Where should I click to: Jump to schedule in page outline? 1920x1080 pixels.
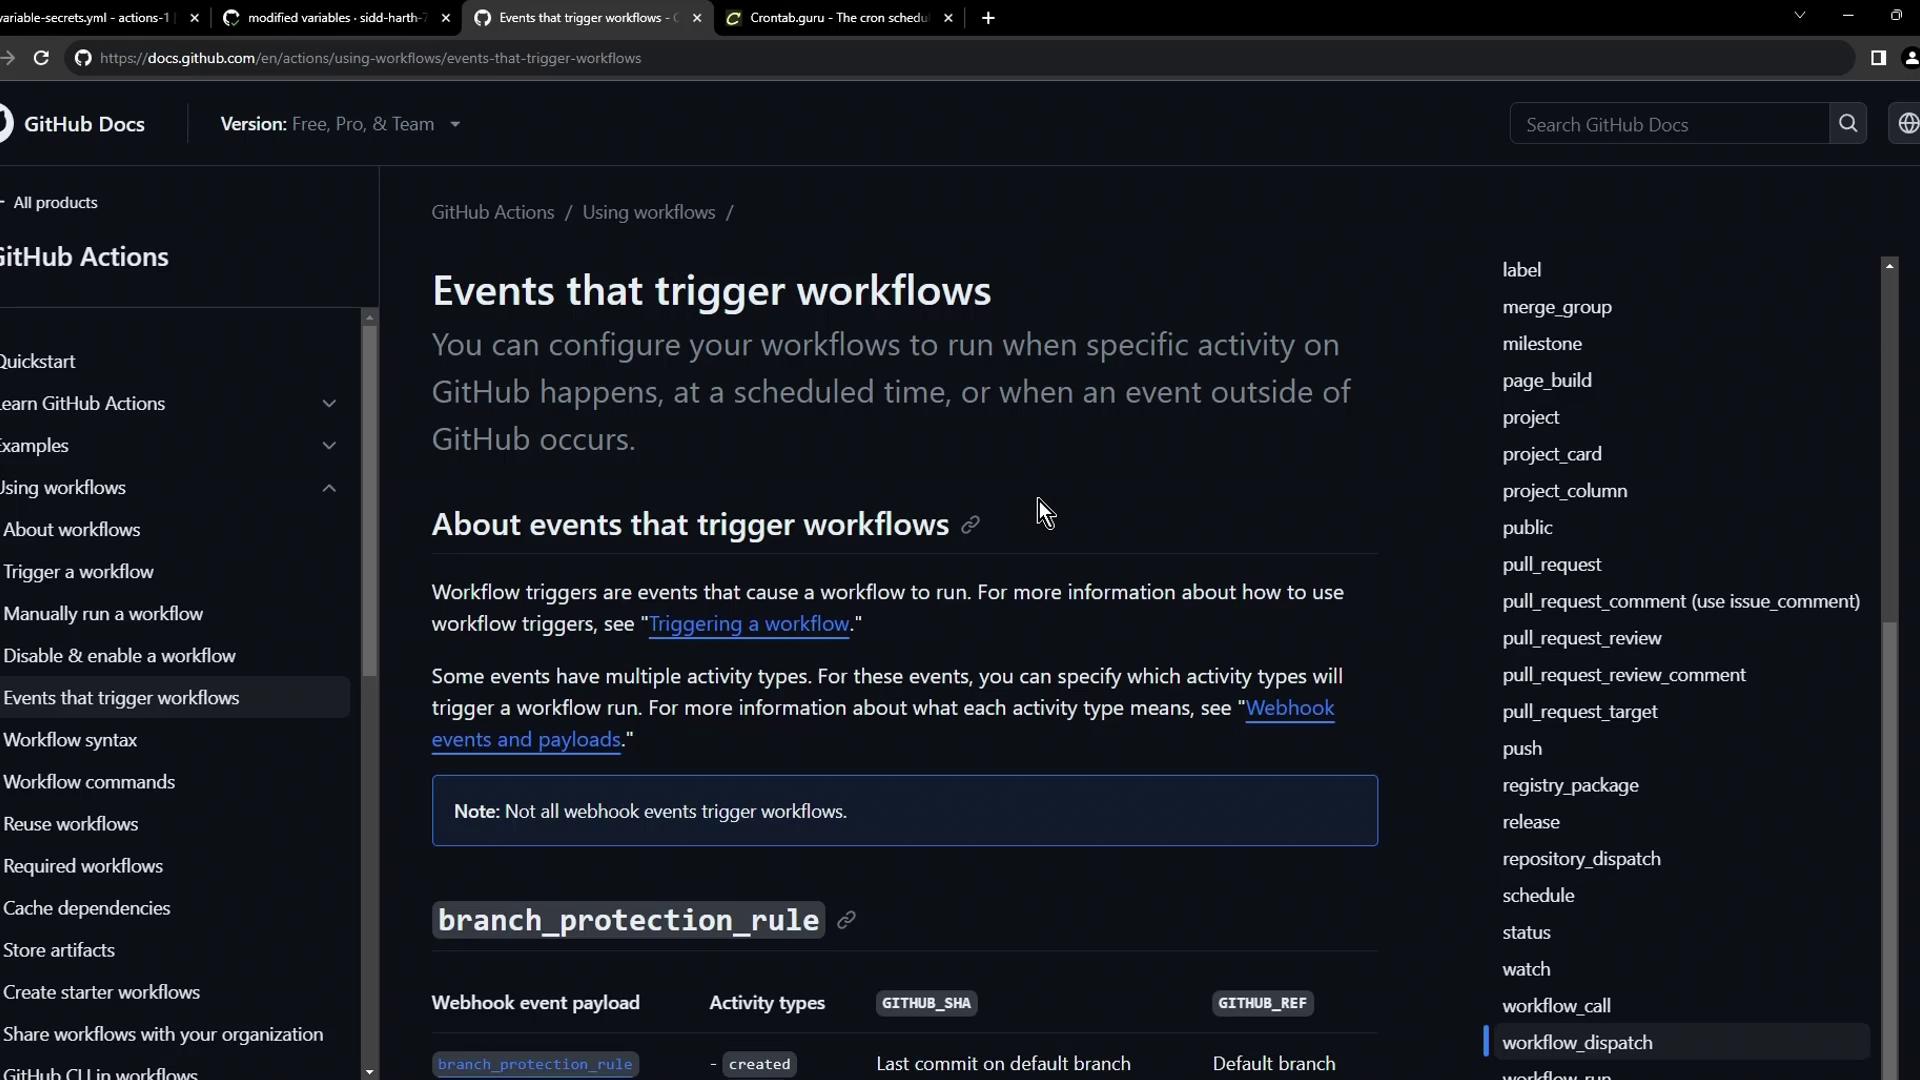(x=1538, y=895)
